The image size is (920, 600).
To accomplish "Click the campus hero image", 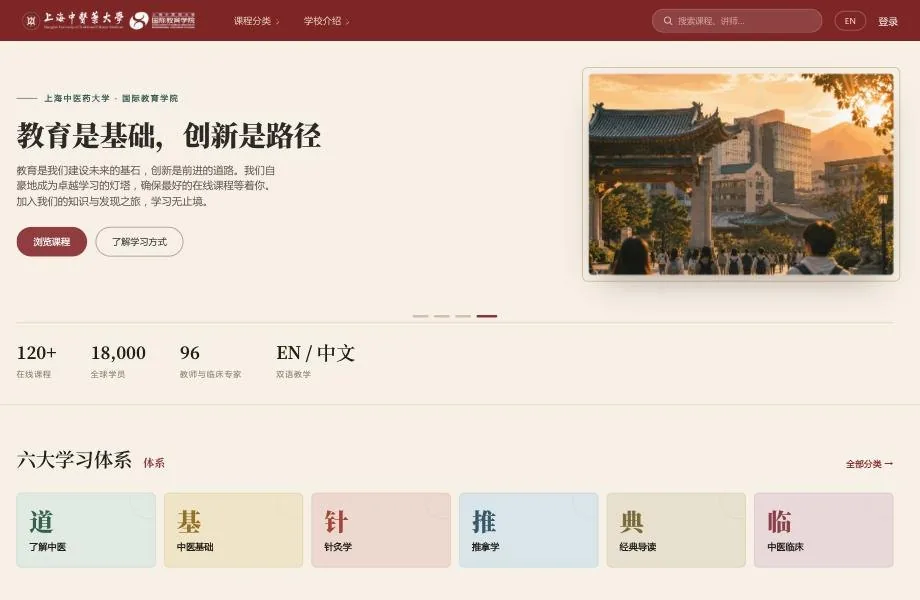I will [740, 174].
